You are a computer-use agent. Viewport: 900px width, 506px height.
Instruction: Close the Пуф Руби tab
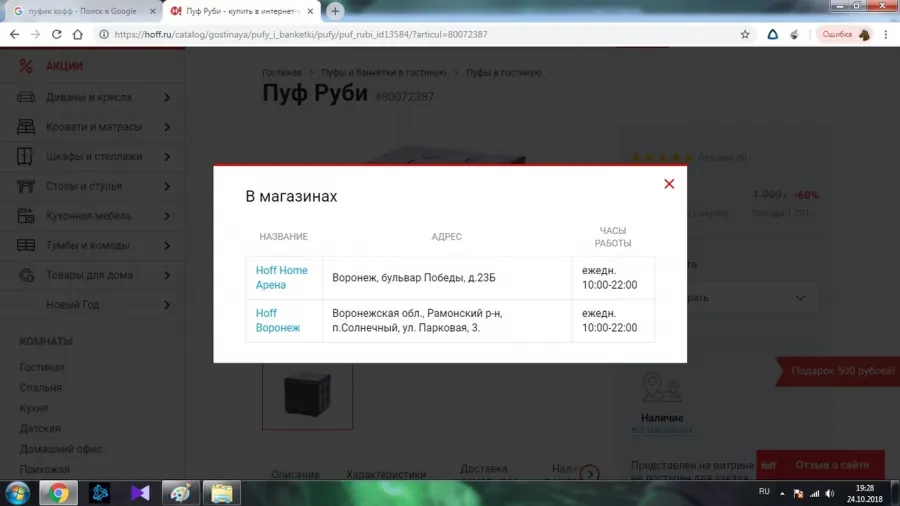point(310,11)
